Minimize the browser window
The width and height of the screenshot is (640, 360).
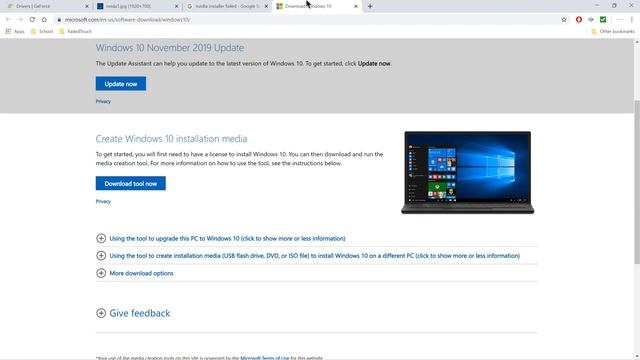[x=597, y=6]
